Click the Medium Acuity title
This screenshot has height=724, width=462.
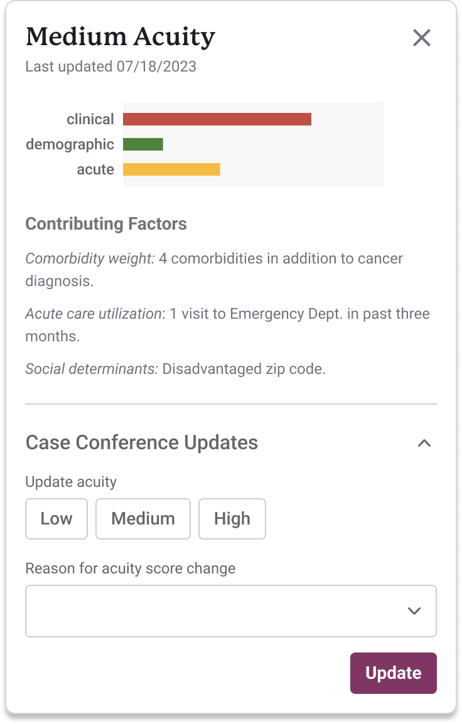(120, 37)
